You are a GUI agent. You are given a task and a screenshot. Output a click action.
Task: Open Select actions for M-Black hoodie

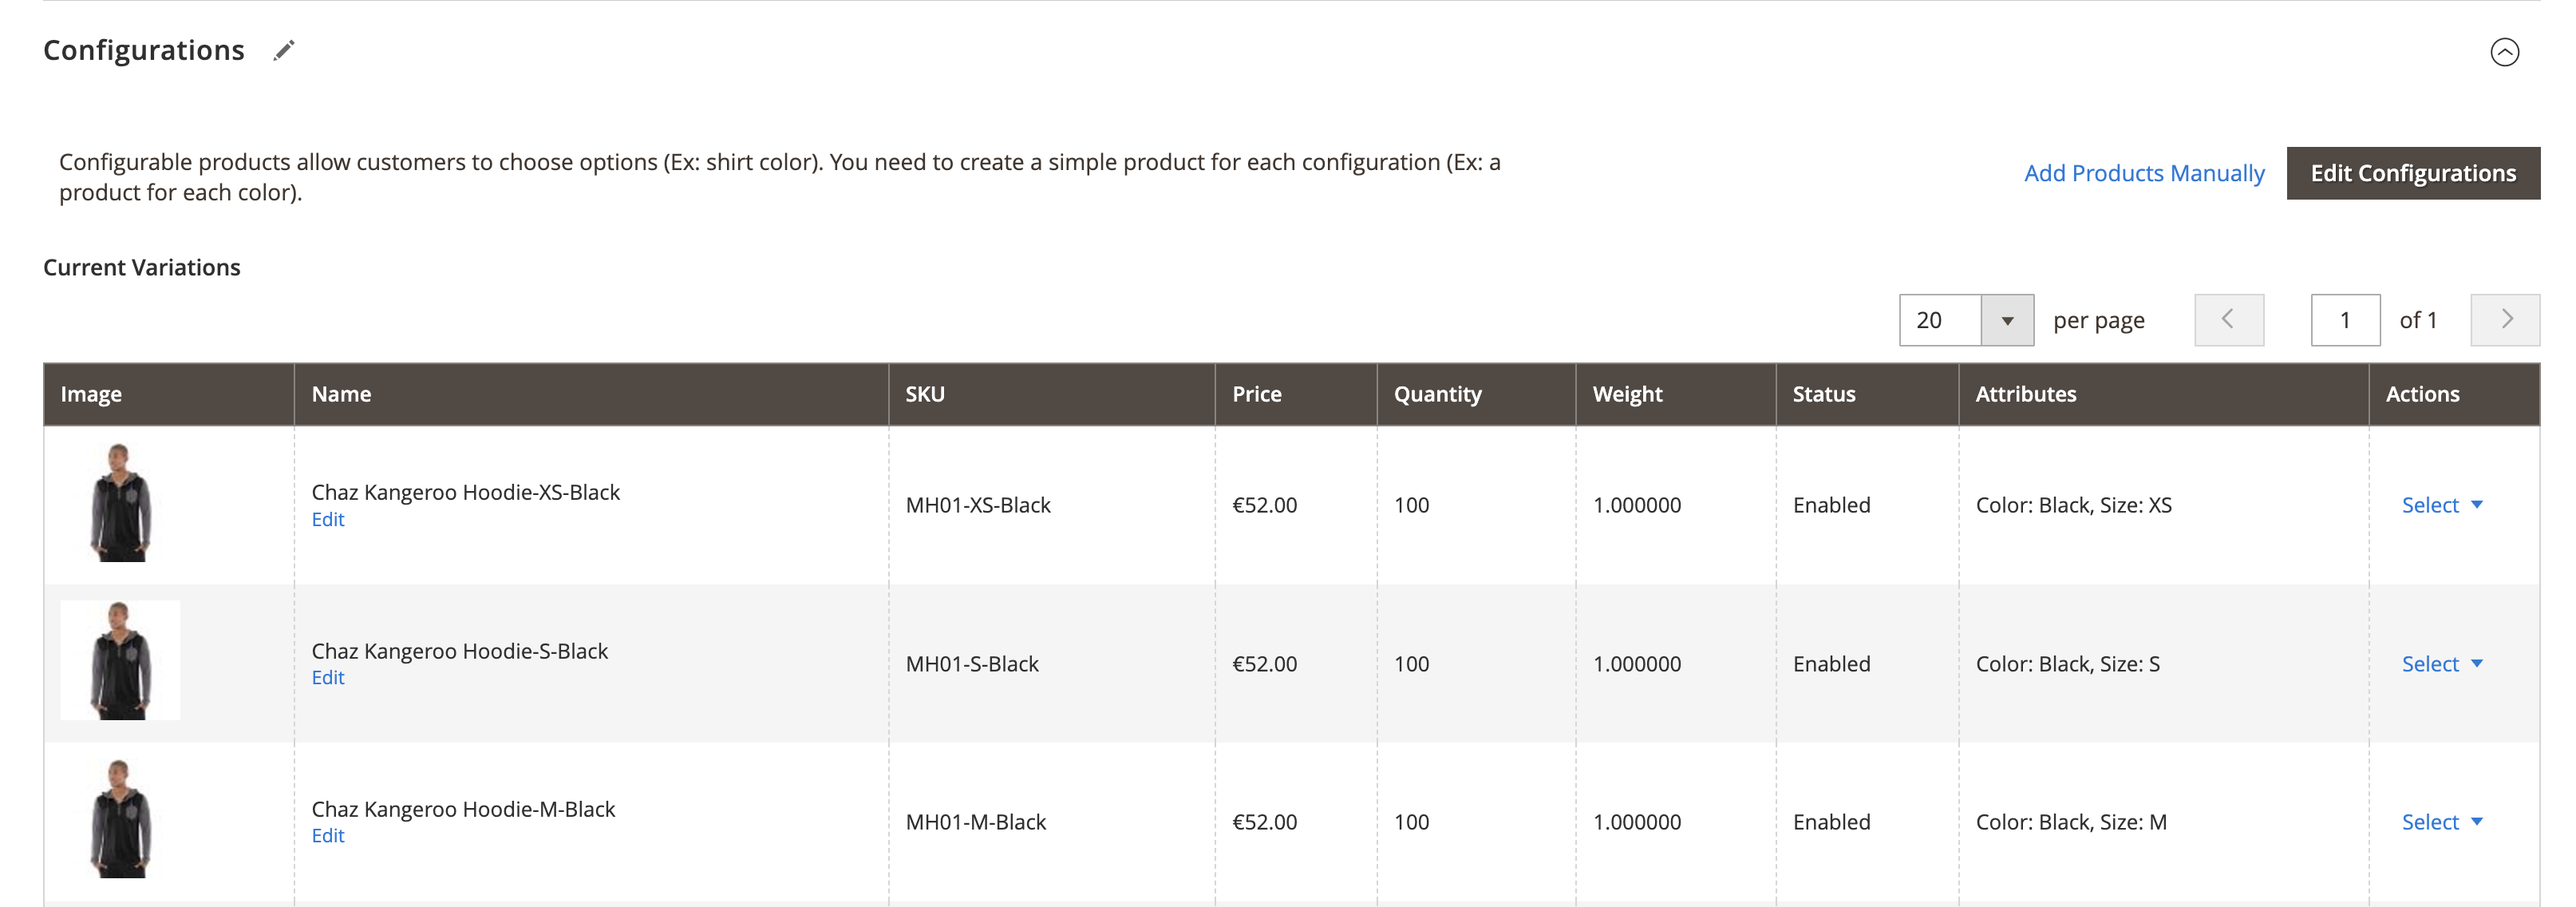click(x=2441, y=822)
